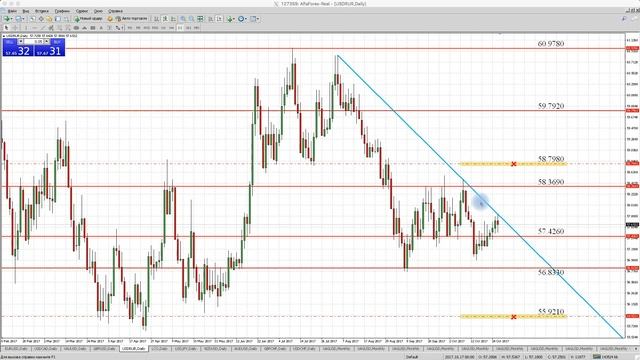The width and height of the screenshot is (640, 360).
Task: Pick the horizontal line drawing tool
Action: click(x=34, y=28)
